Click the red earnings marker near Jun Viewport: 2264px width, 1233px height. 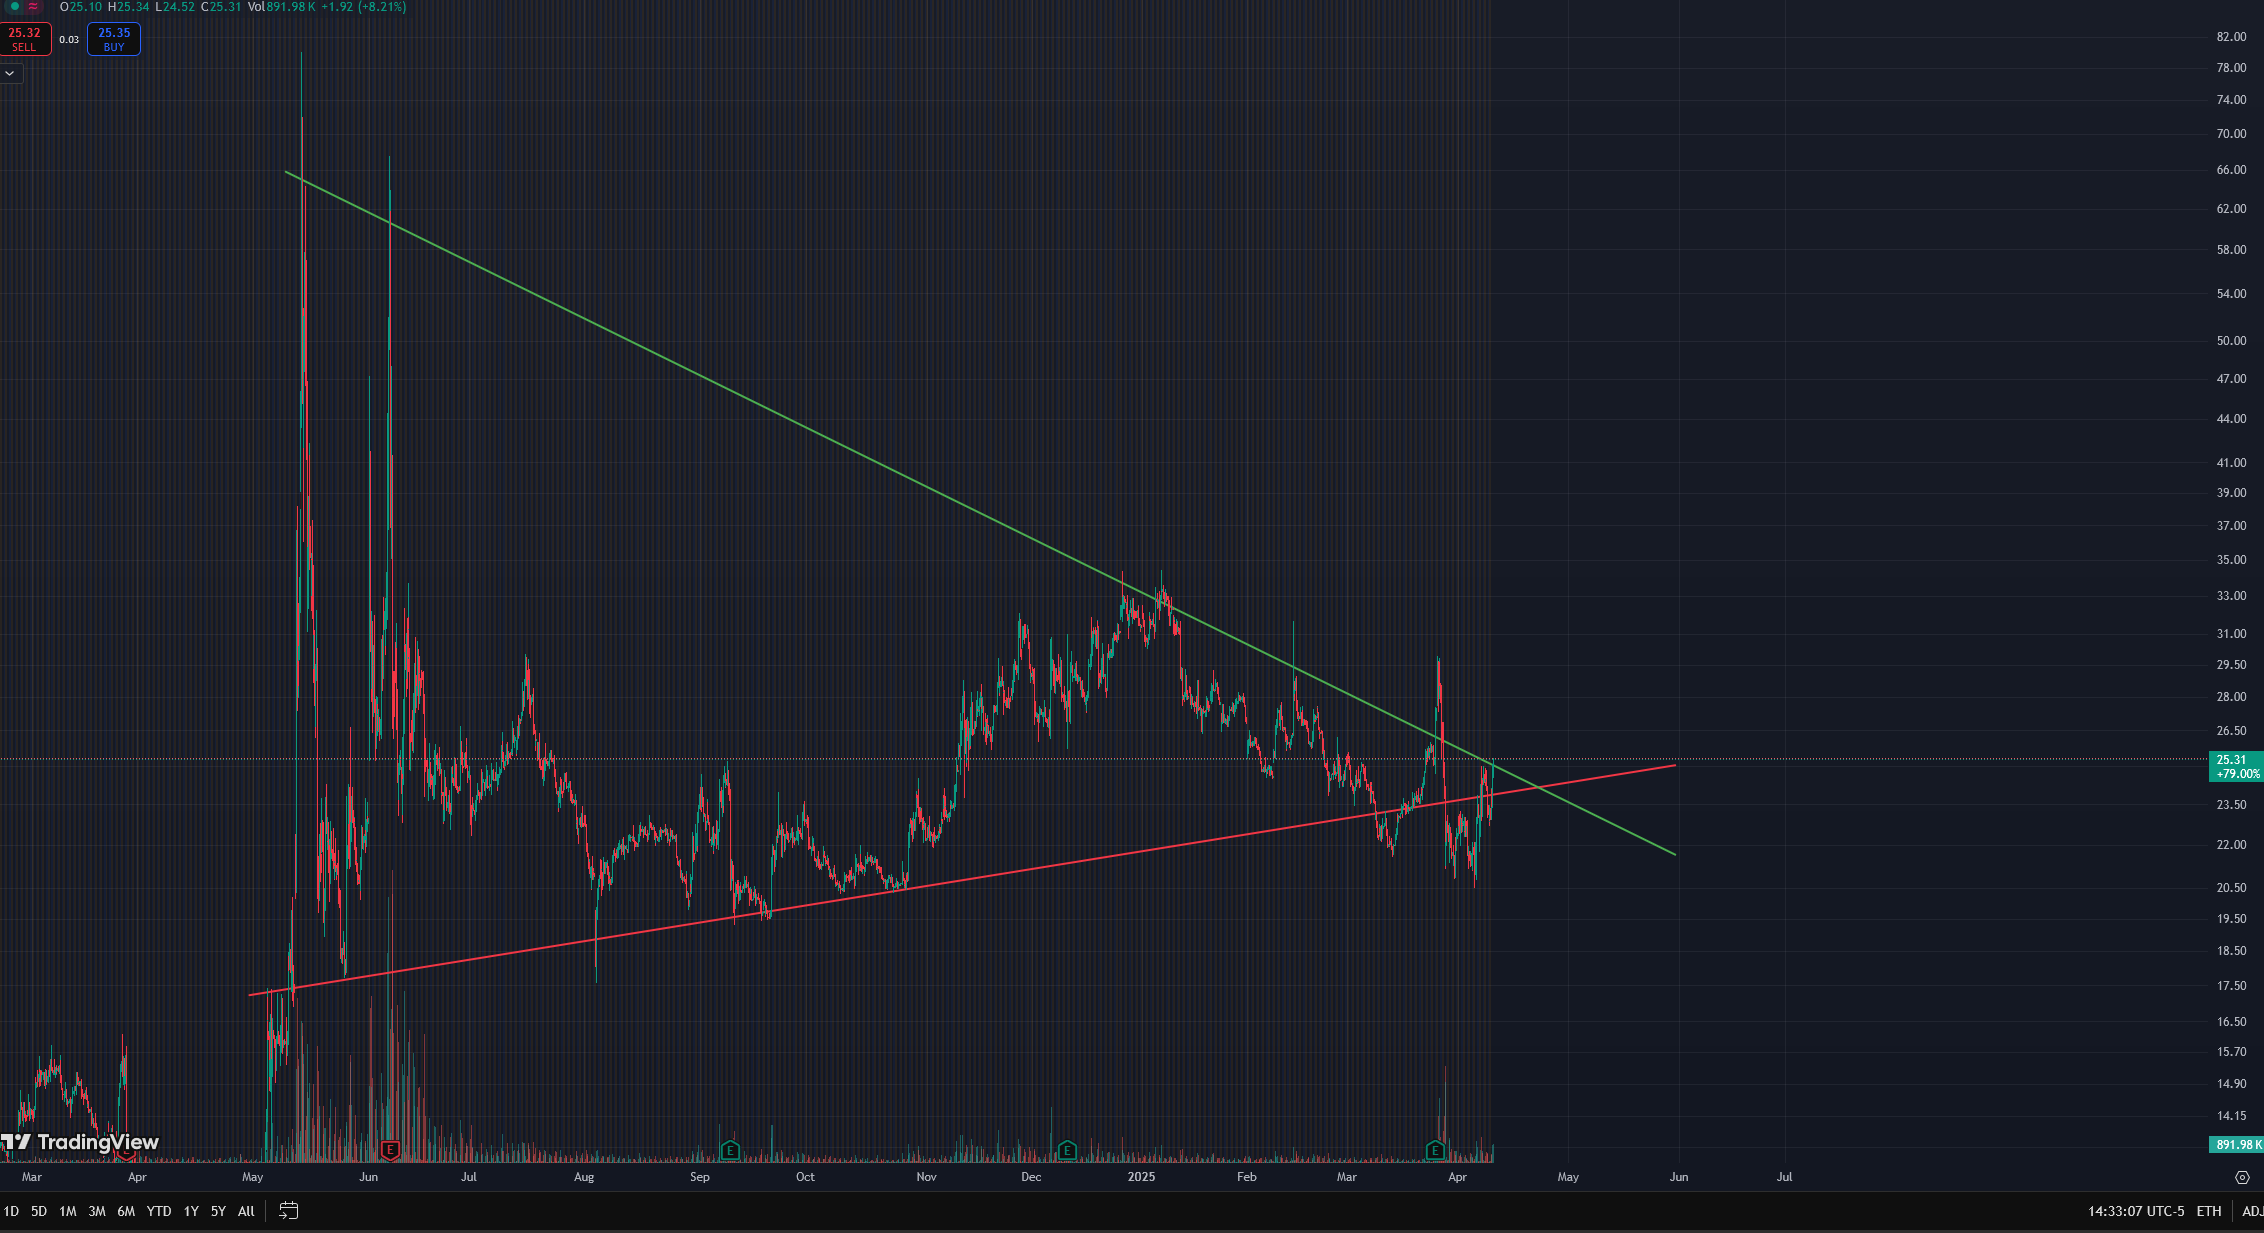391,1150
